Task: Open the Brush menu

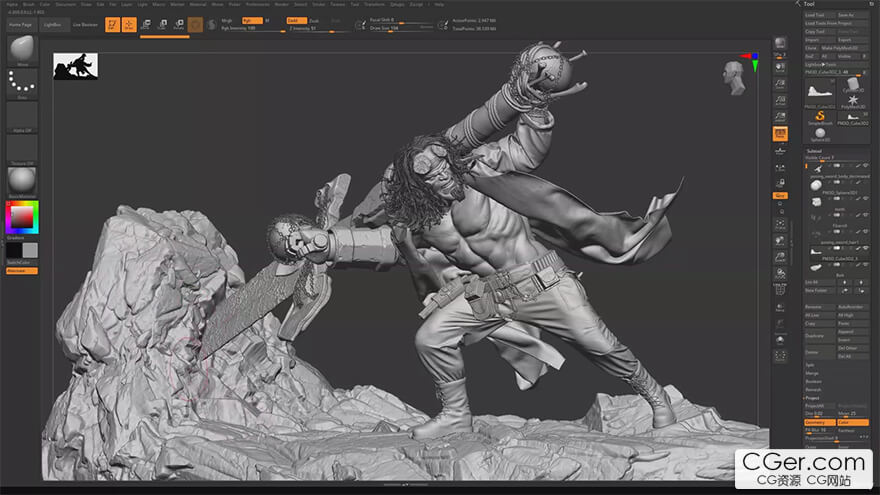Action: pyautogui.click(x=29, y=4)
